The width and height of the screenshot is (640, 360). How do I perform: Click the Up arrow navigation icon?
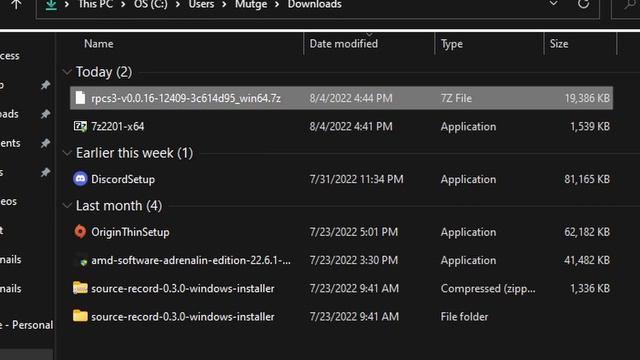(16, 4)
